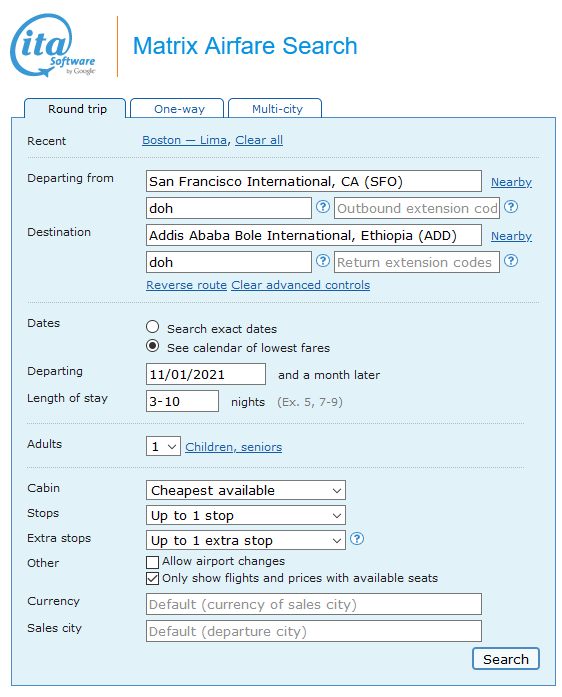
Task: Select See calendar of lowest fares
Action: [153, 346]
